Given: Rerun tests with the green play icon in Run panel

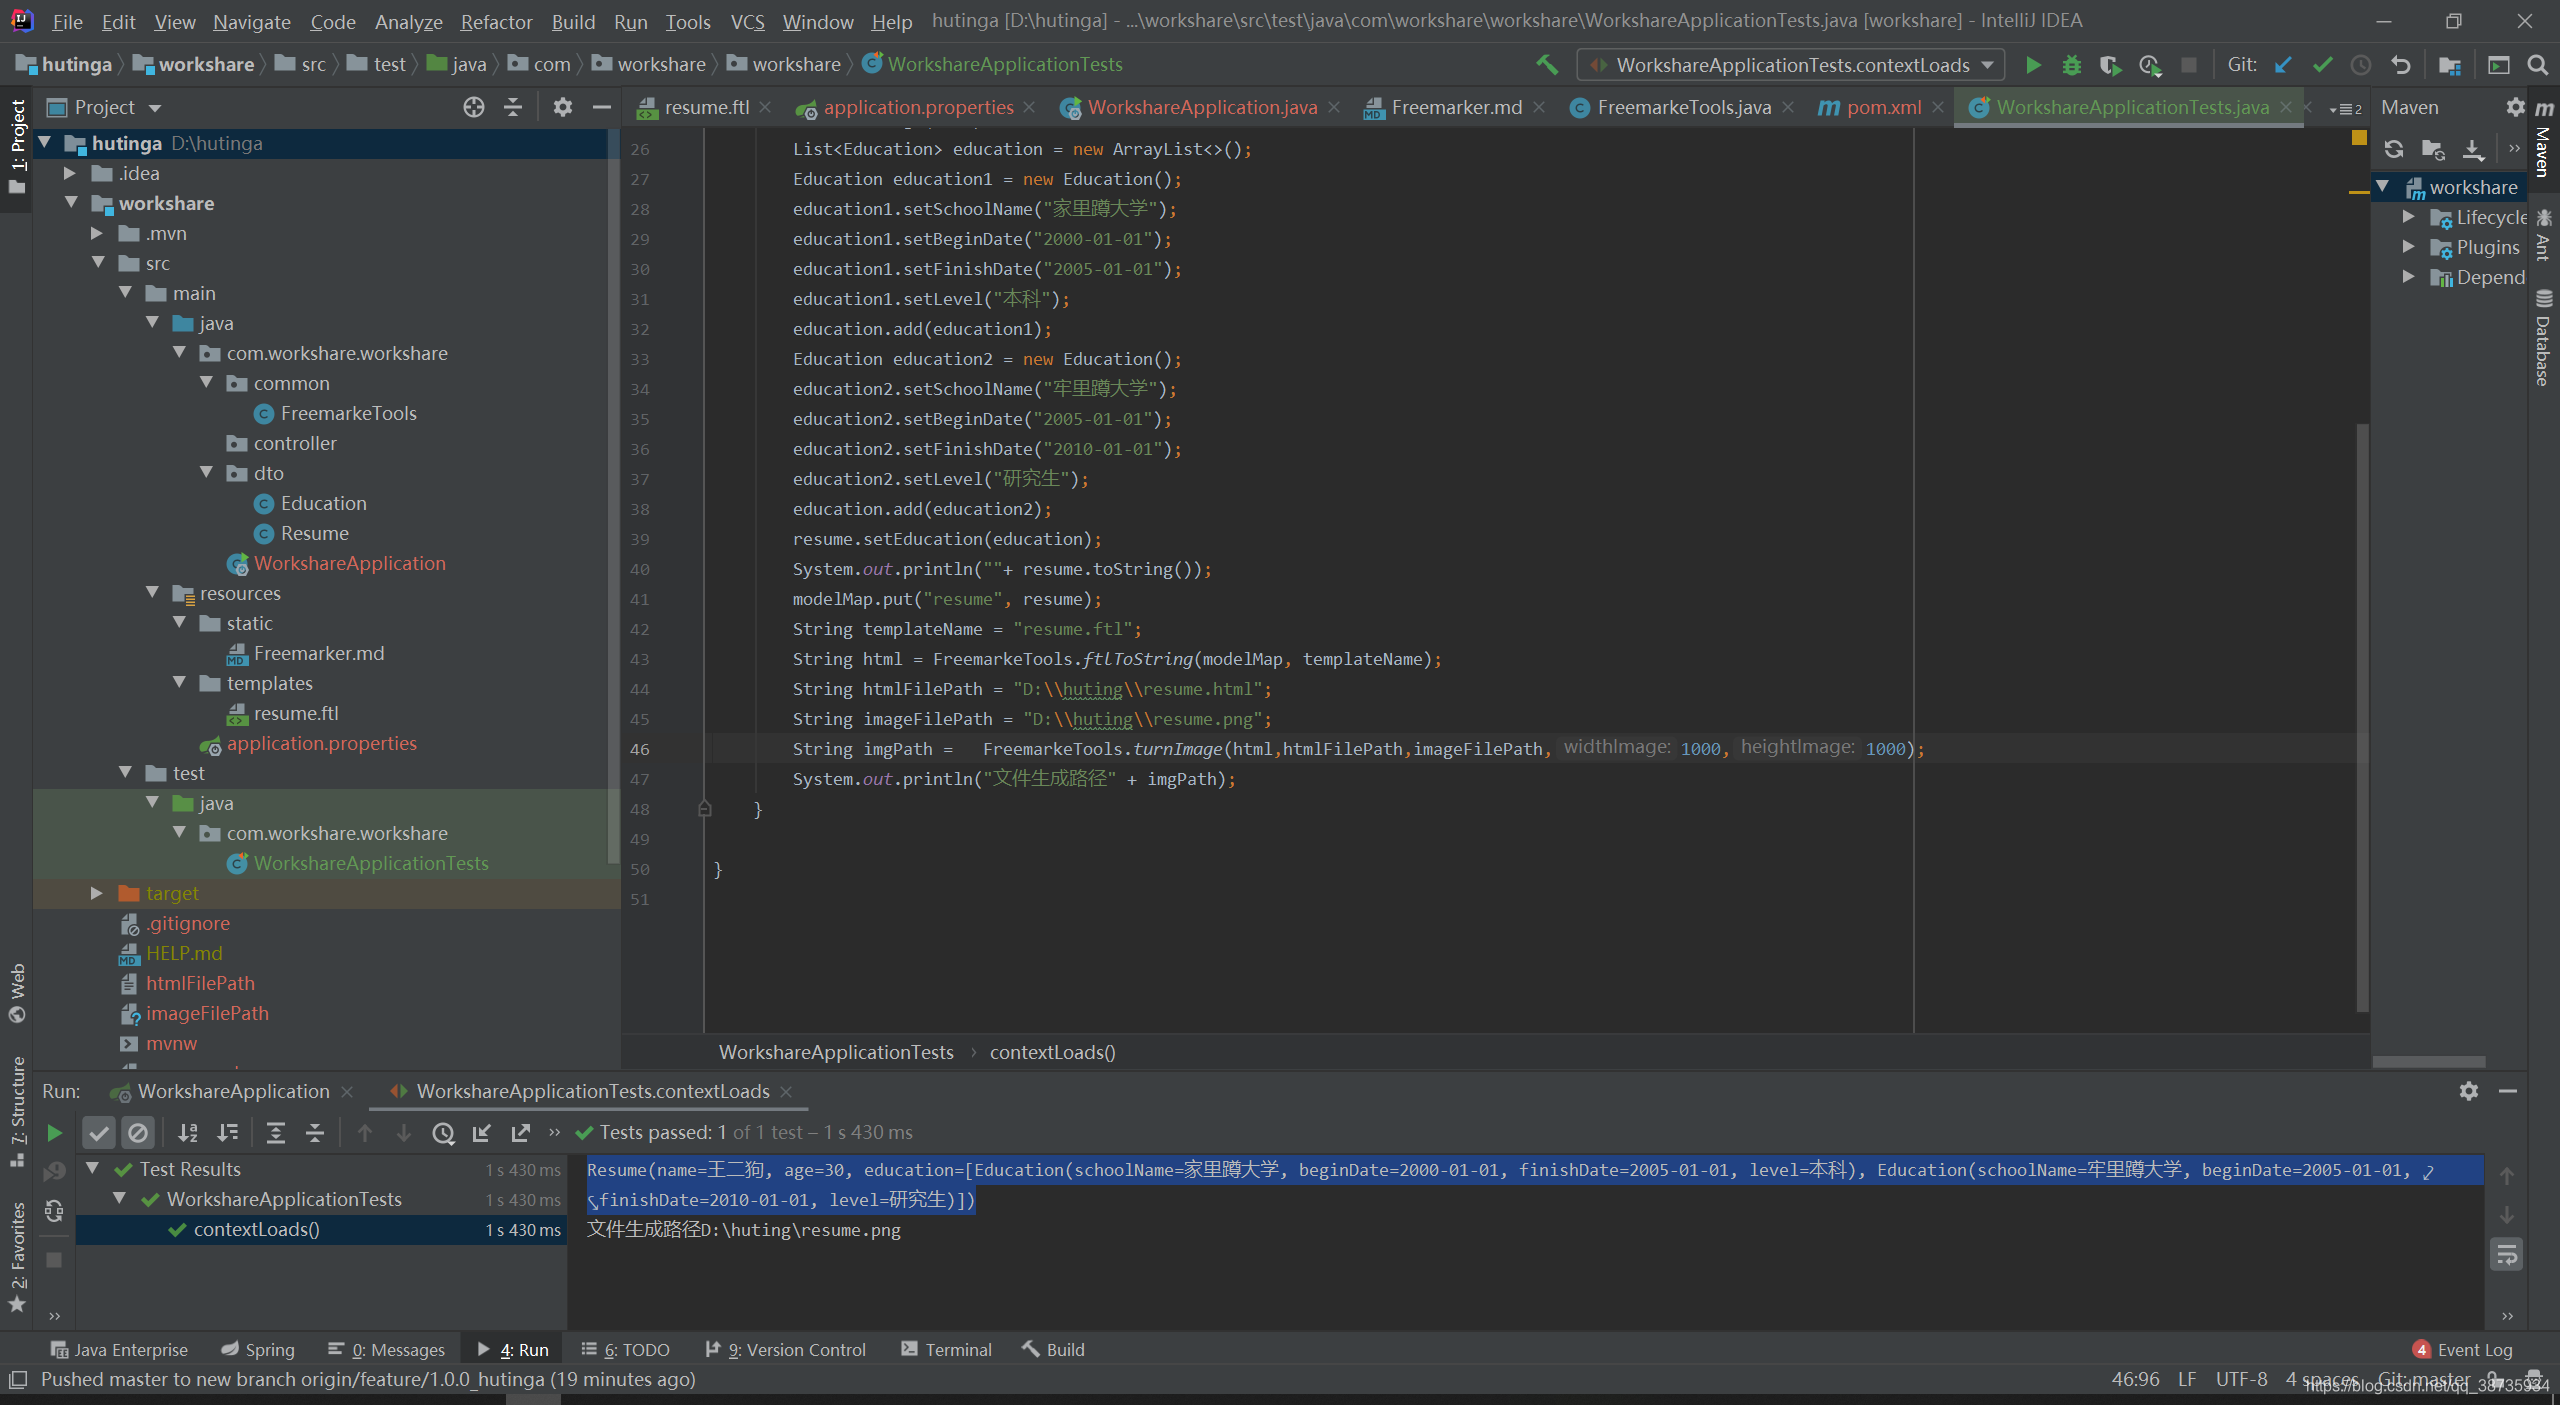Looking at the screenshot, I should click(x=55, y=1133).
